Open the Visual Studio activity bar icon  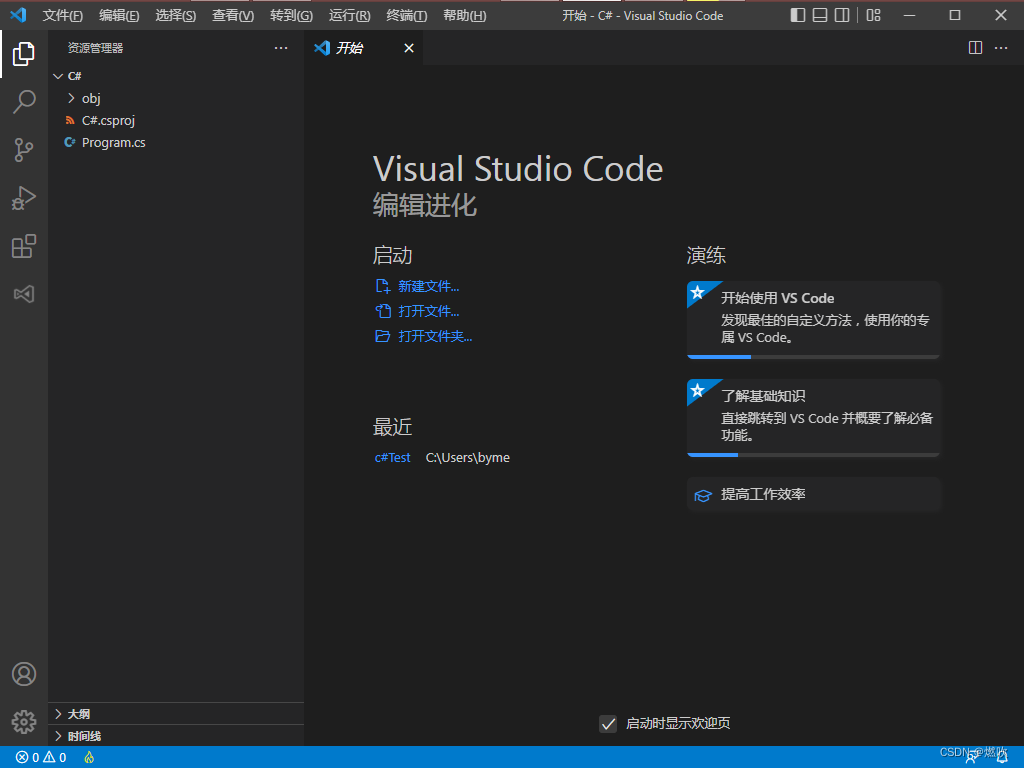pos(24,294)
